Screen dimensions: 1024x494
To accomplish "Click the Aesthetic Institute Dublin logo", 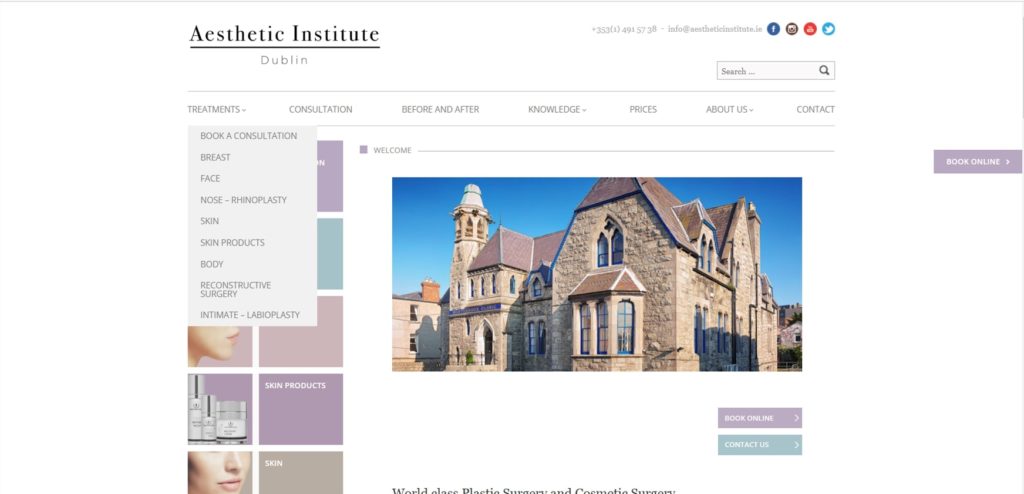I will pos(284,44).
